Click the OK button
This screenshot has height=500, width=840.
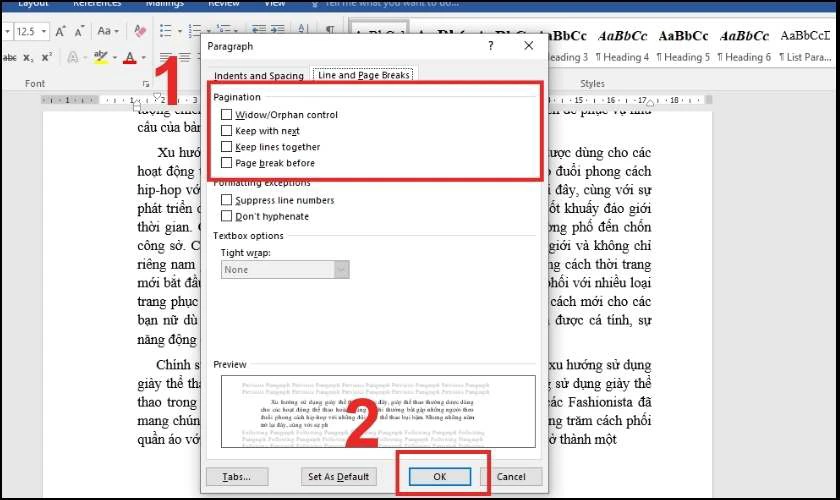pos(440,476)
